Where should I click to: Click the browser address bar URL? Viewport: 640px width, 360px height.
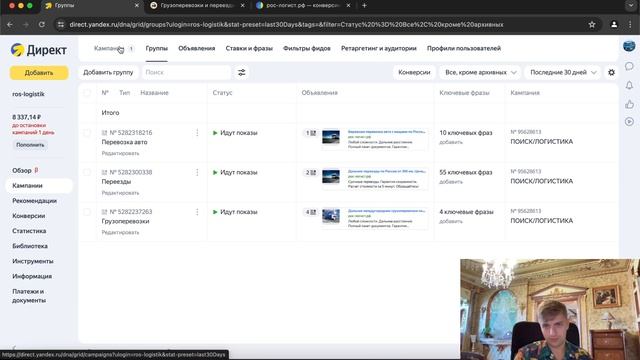click(x=286, y=24)
